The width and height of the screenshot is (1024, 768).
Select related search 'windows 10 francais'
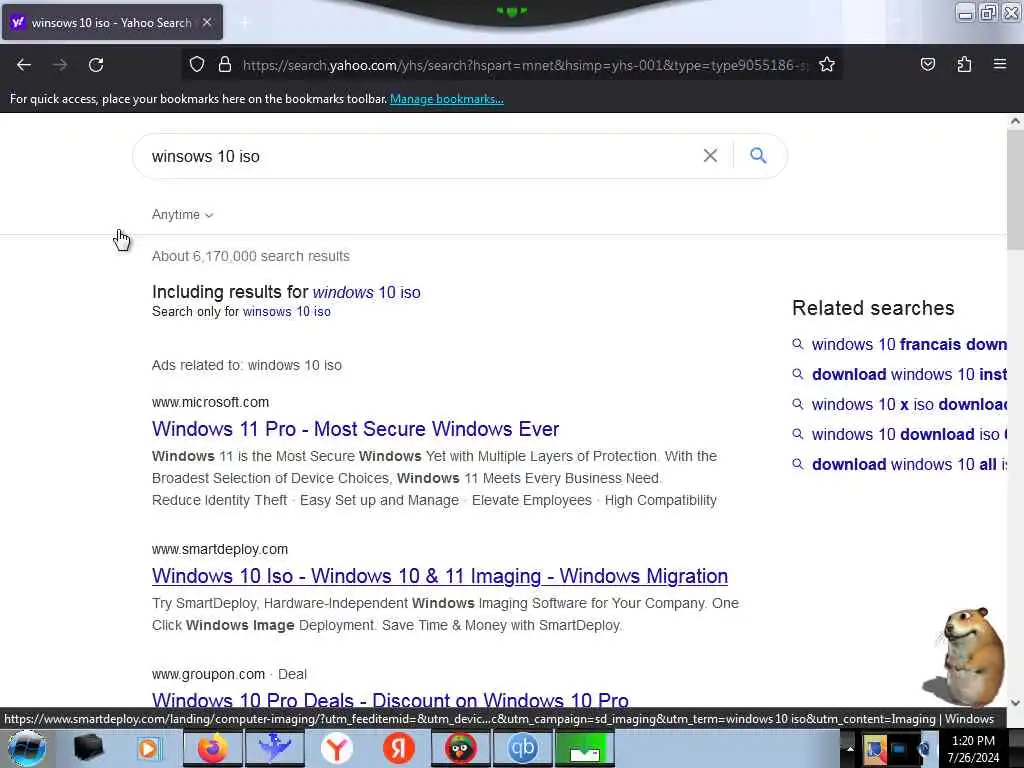908,344
